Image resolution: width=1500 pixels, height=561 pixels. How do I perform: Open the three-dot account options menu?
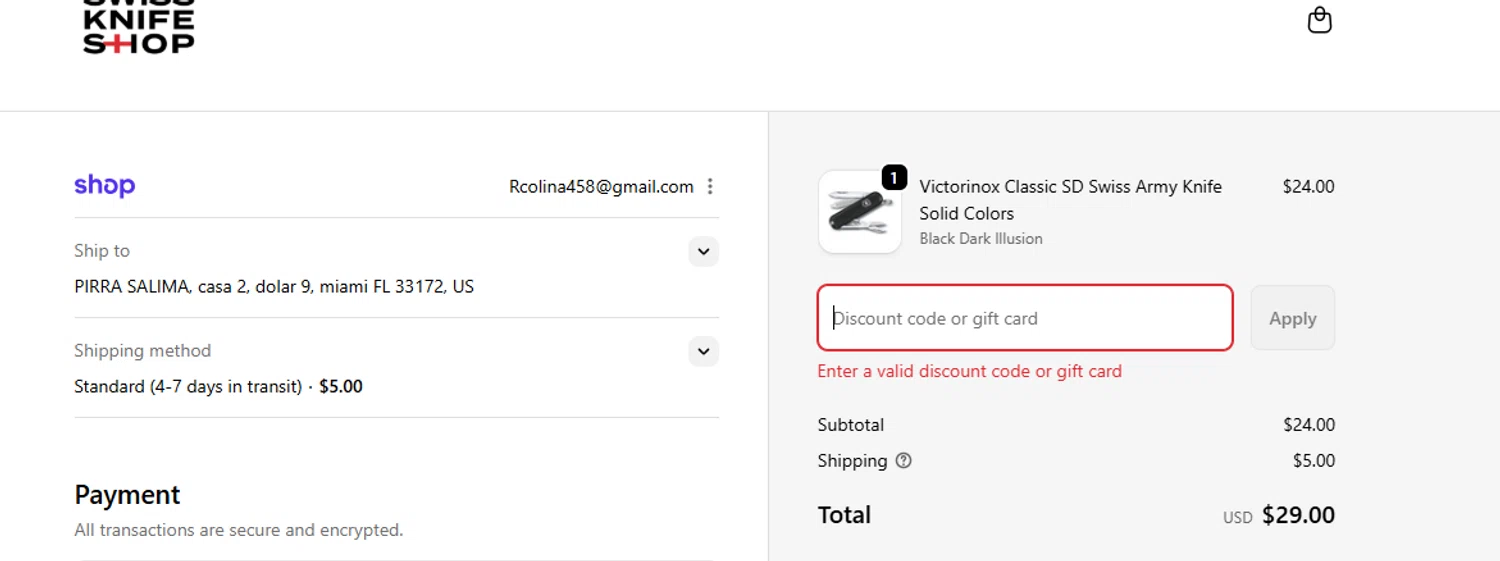(710, 187)
